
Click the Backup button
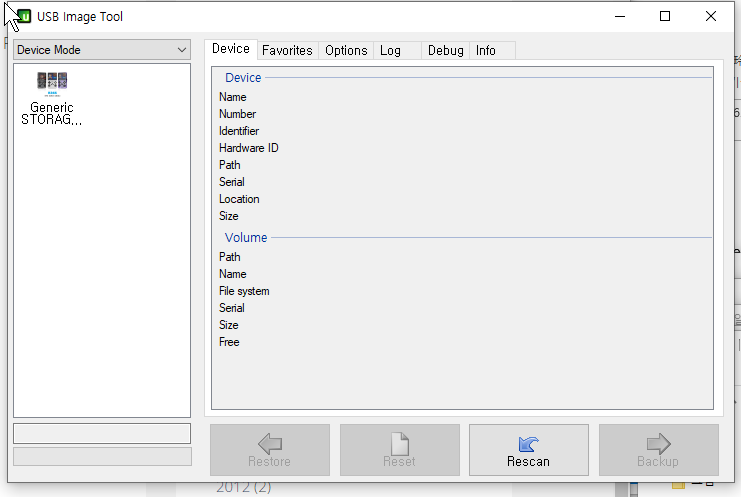(659, 450)
